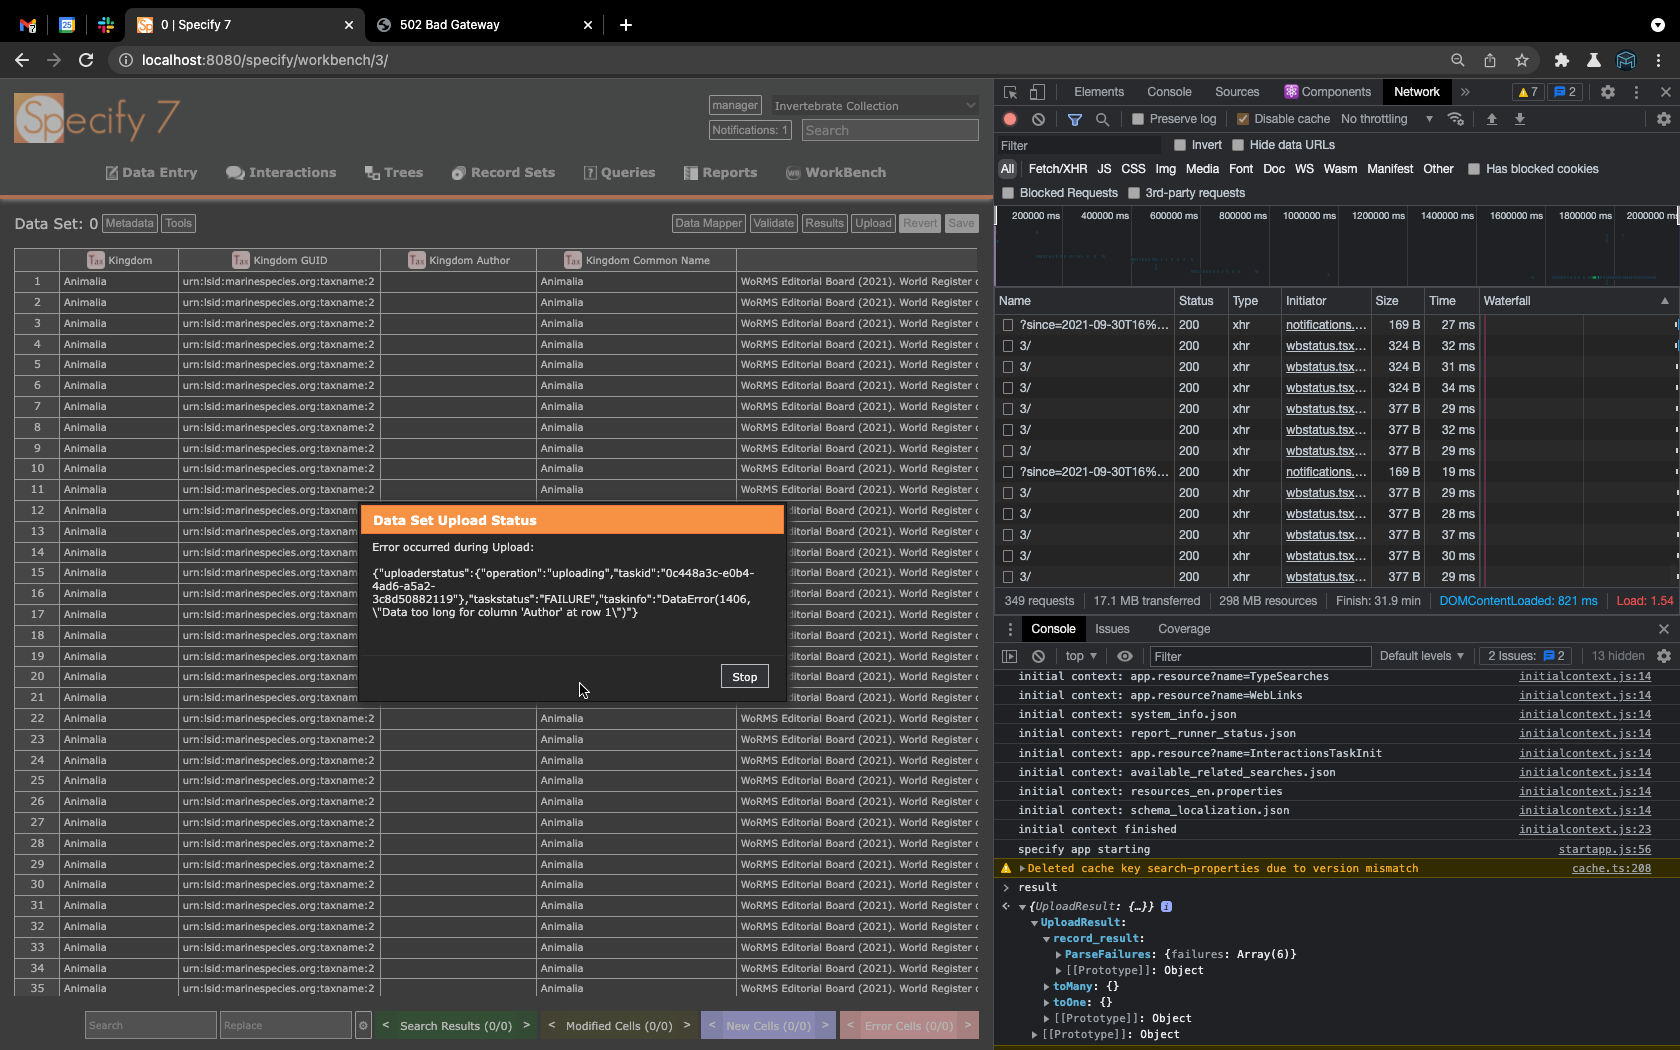1680x1050 pixels.
Task: Reload the page in browser toolbar
Action: 86,60
